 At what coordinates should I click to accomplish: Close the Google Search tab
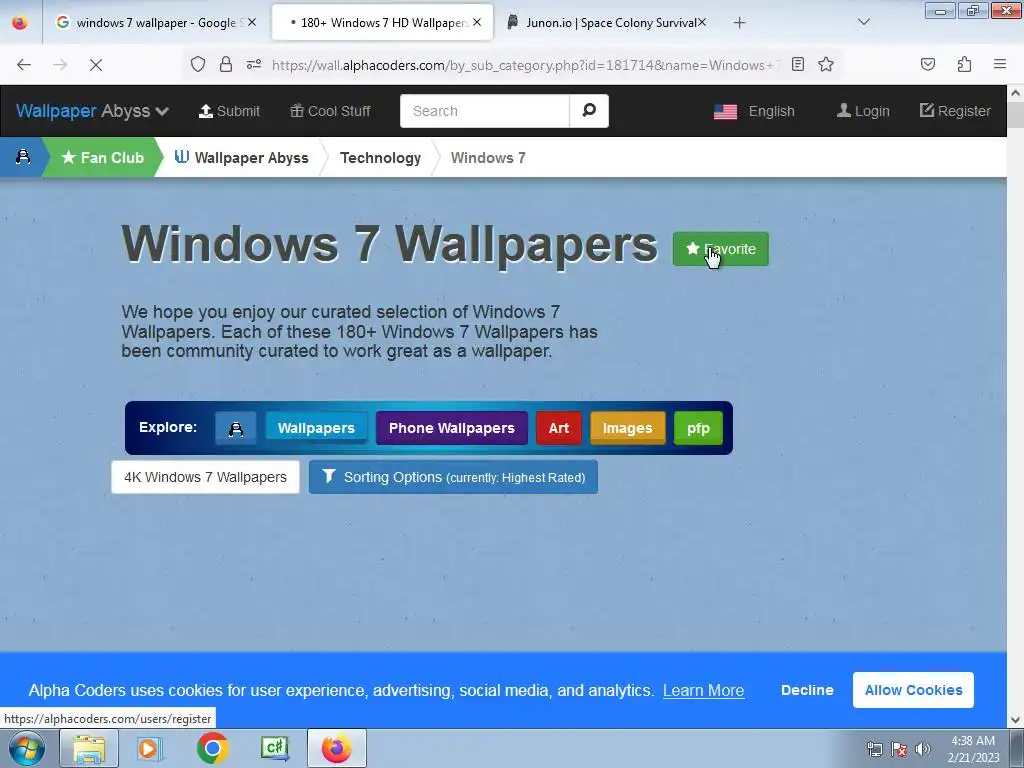click(252, 22)
